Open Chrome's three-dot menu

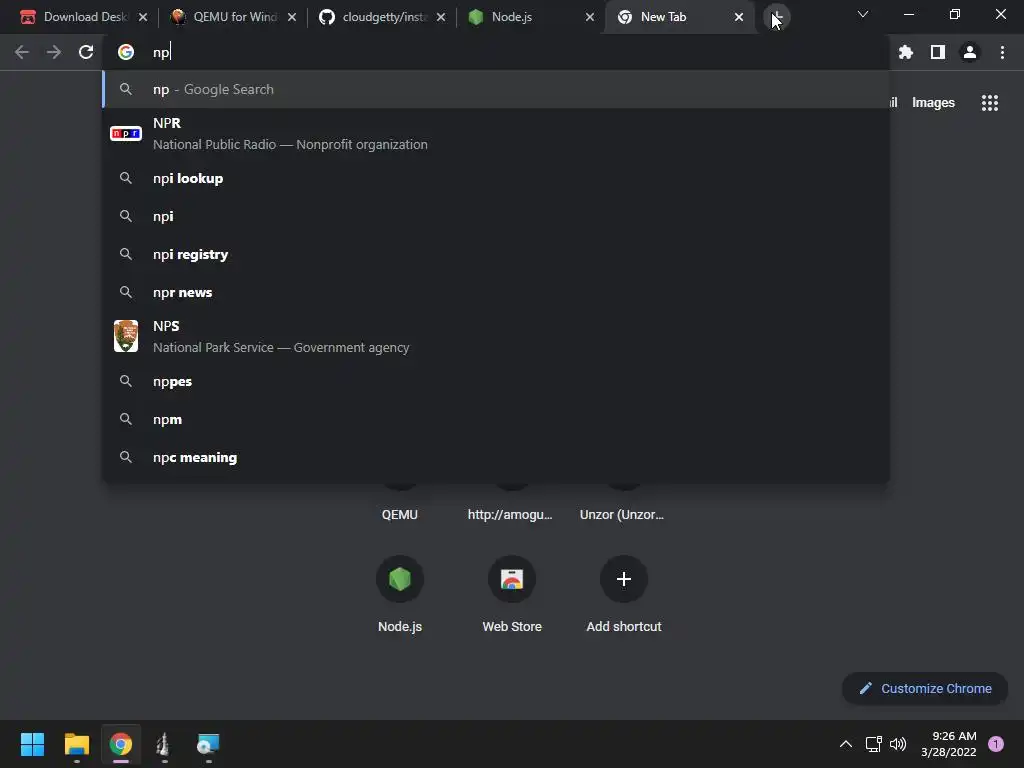pyautogui.click(x=1002, y=52)
